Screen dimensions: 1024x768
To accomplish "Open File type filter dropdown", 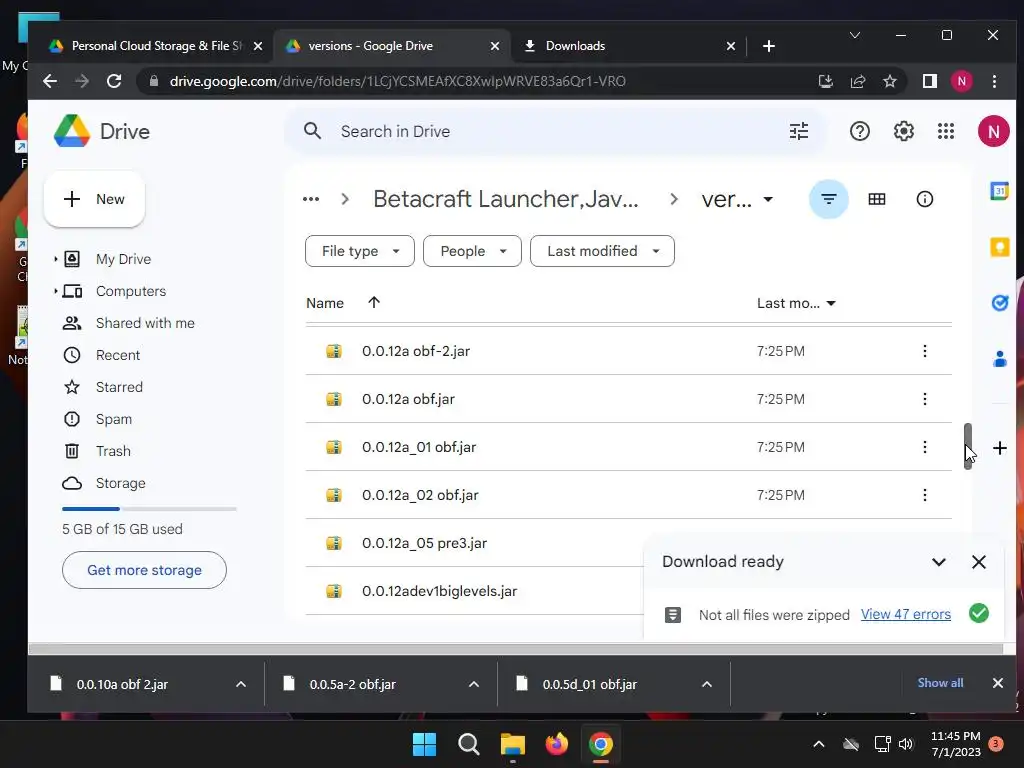I will click(360, 251).
